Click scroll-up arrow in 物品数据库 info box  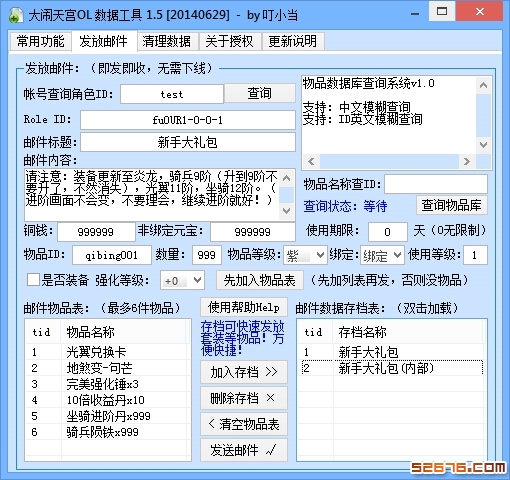coord(483,86)
